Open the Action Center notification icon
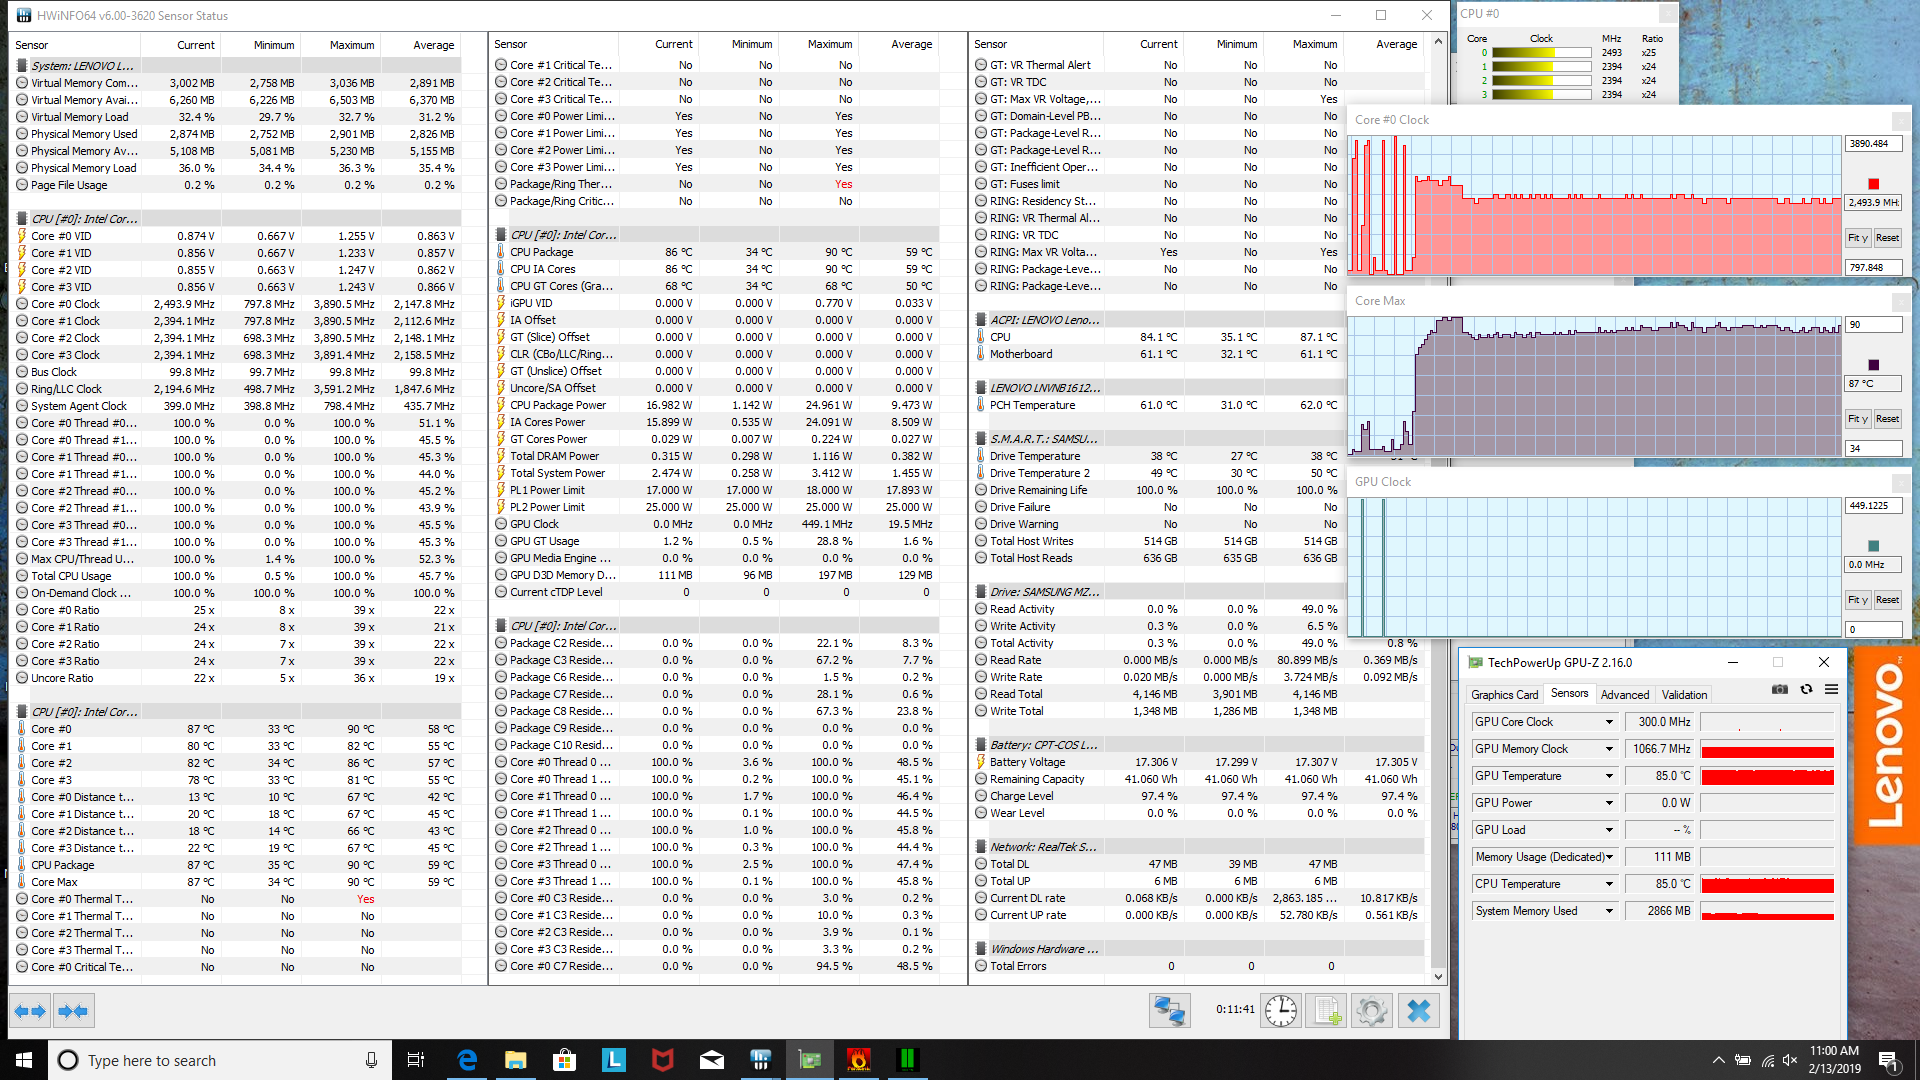This screenshot has width=1920, height=1080. click(x=1888, y=1060)
